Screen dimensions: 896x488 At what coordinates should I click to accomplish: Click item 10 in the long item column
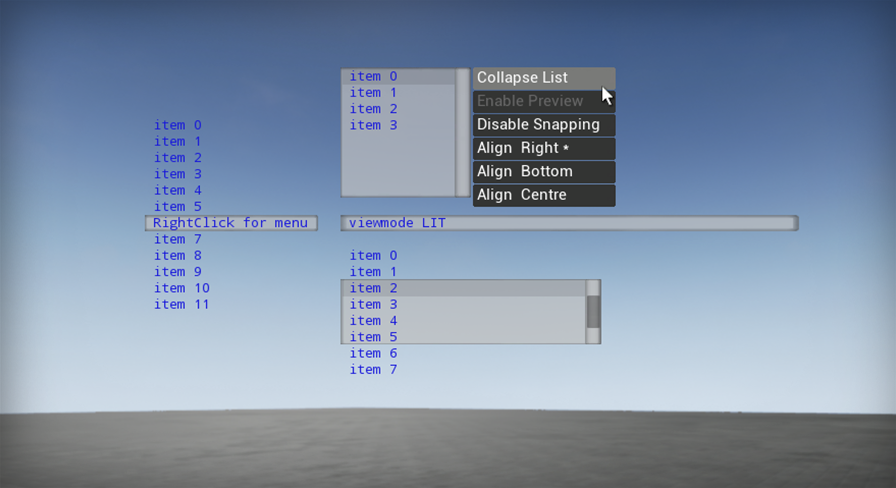181,288
